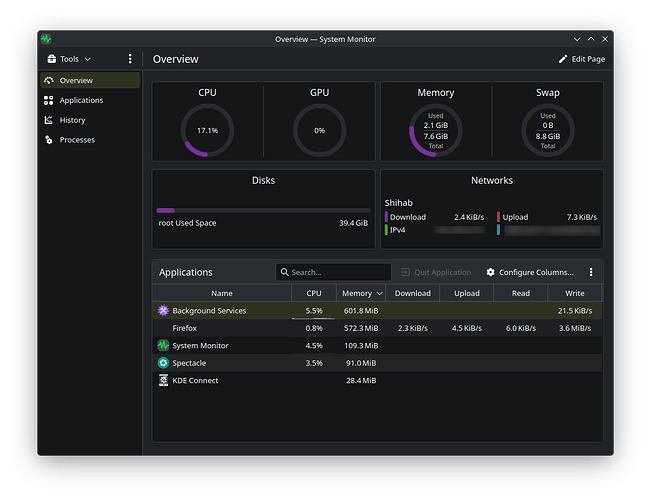Screen dimensions: 651x500
Task: Click the Quit Application button
Action: 436,272
